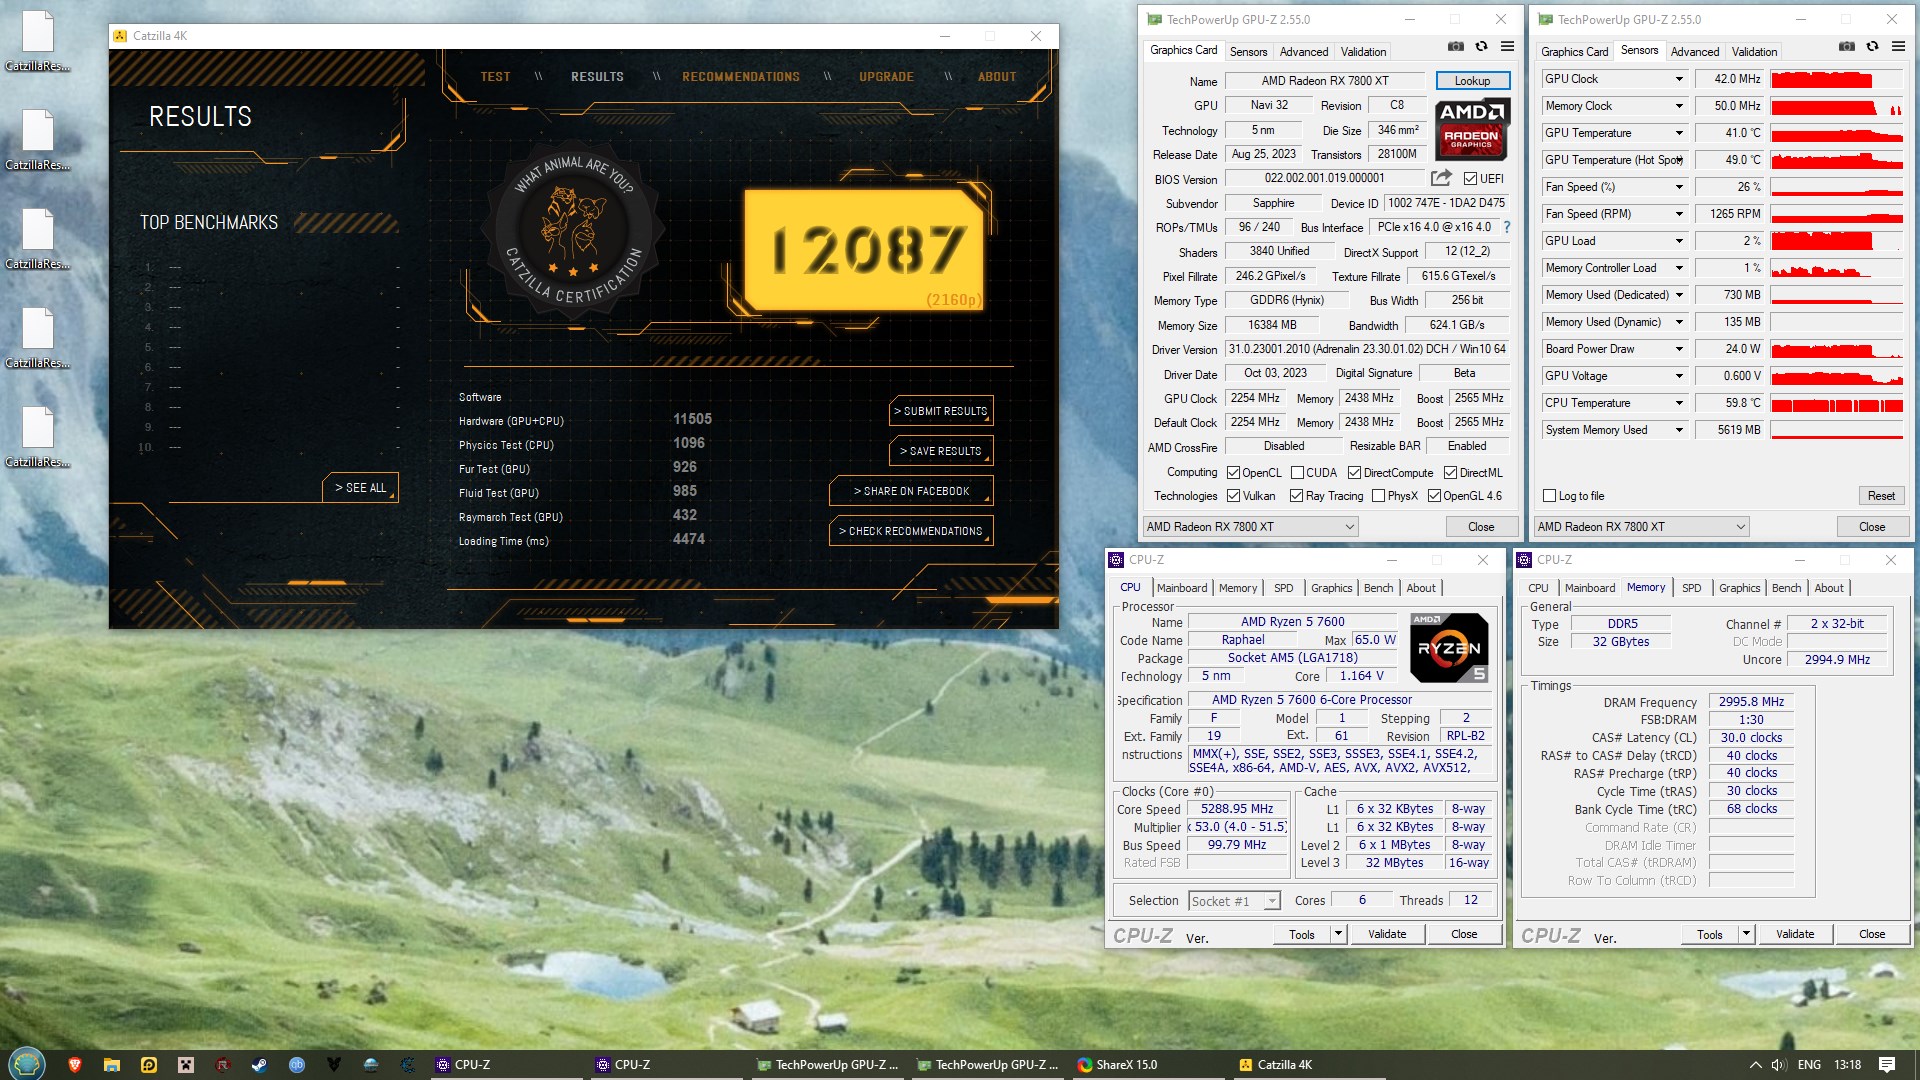The height and width of the screenshot is (1080, 1920).
Task: Expand the CPU Temperature sensor dropdown
Action: [1679, 403]
